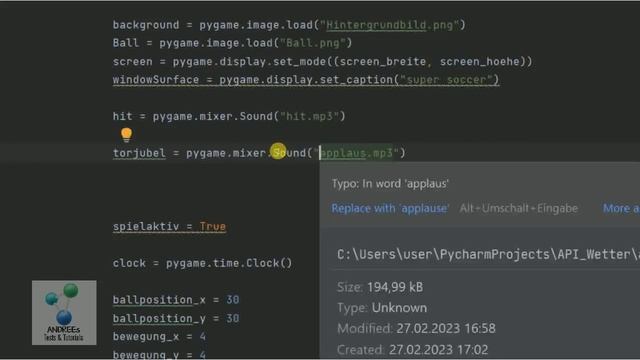Click the 'Created: 27.02.2023 17:02' entry

pyautogui.click(x=413, y=349)
